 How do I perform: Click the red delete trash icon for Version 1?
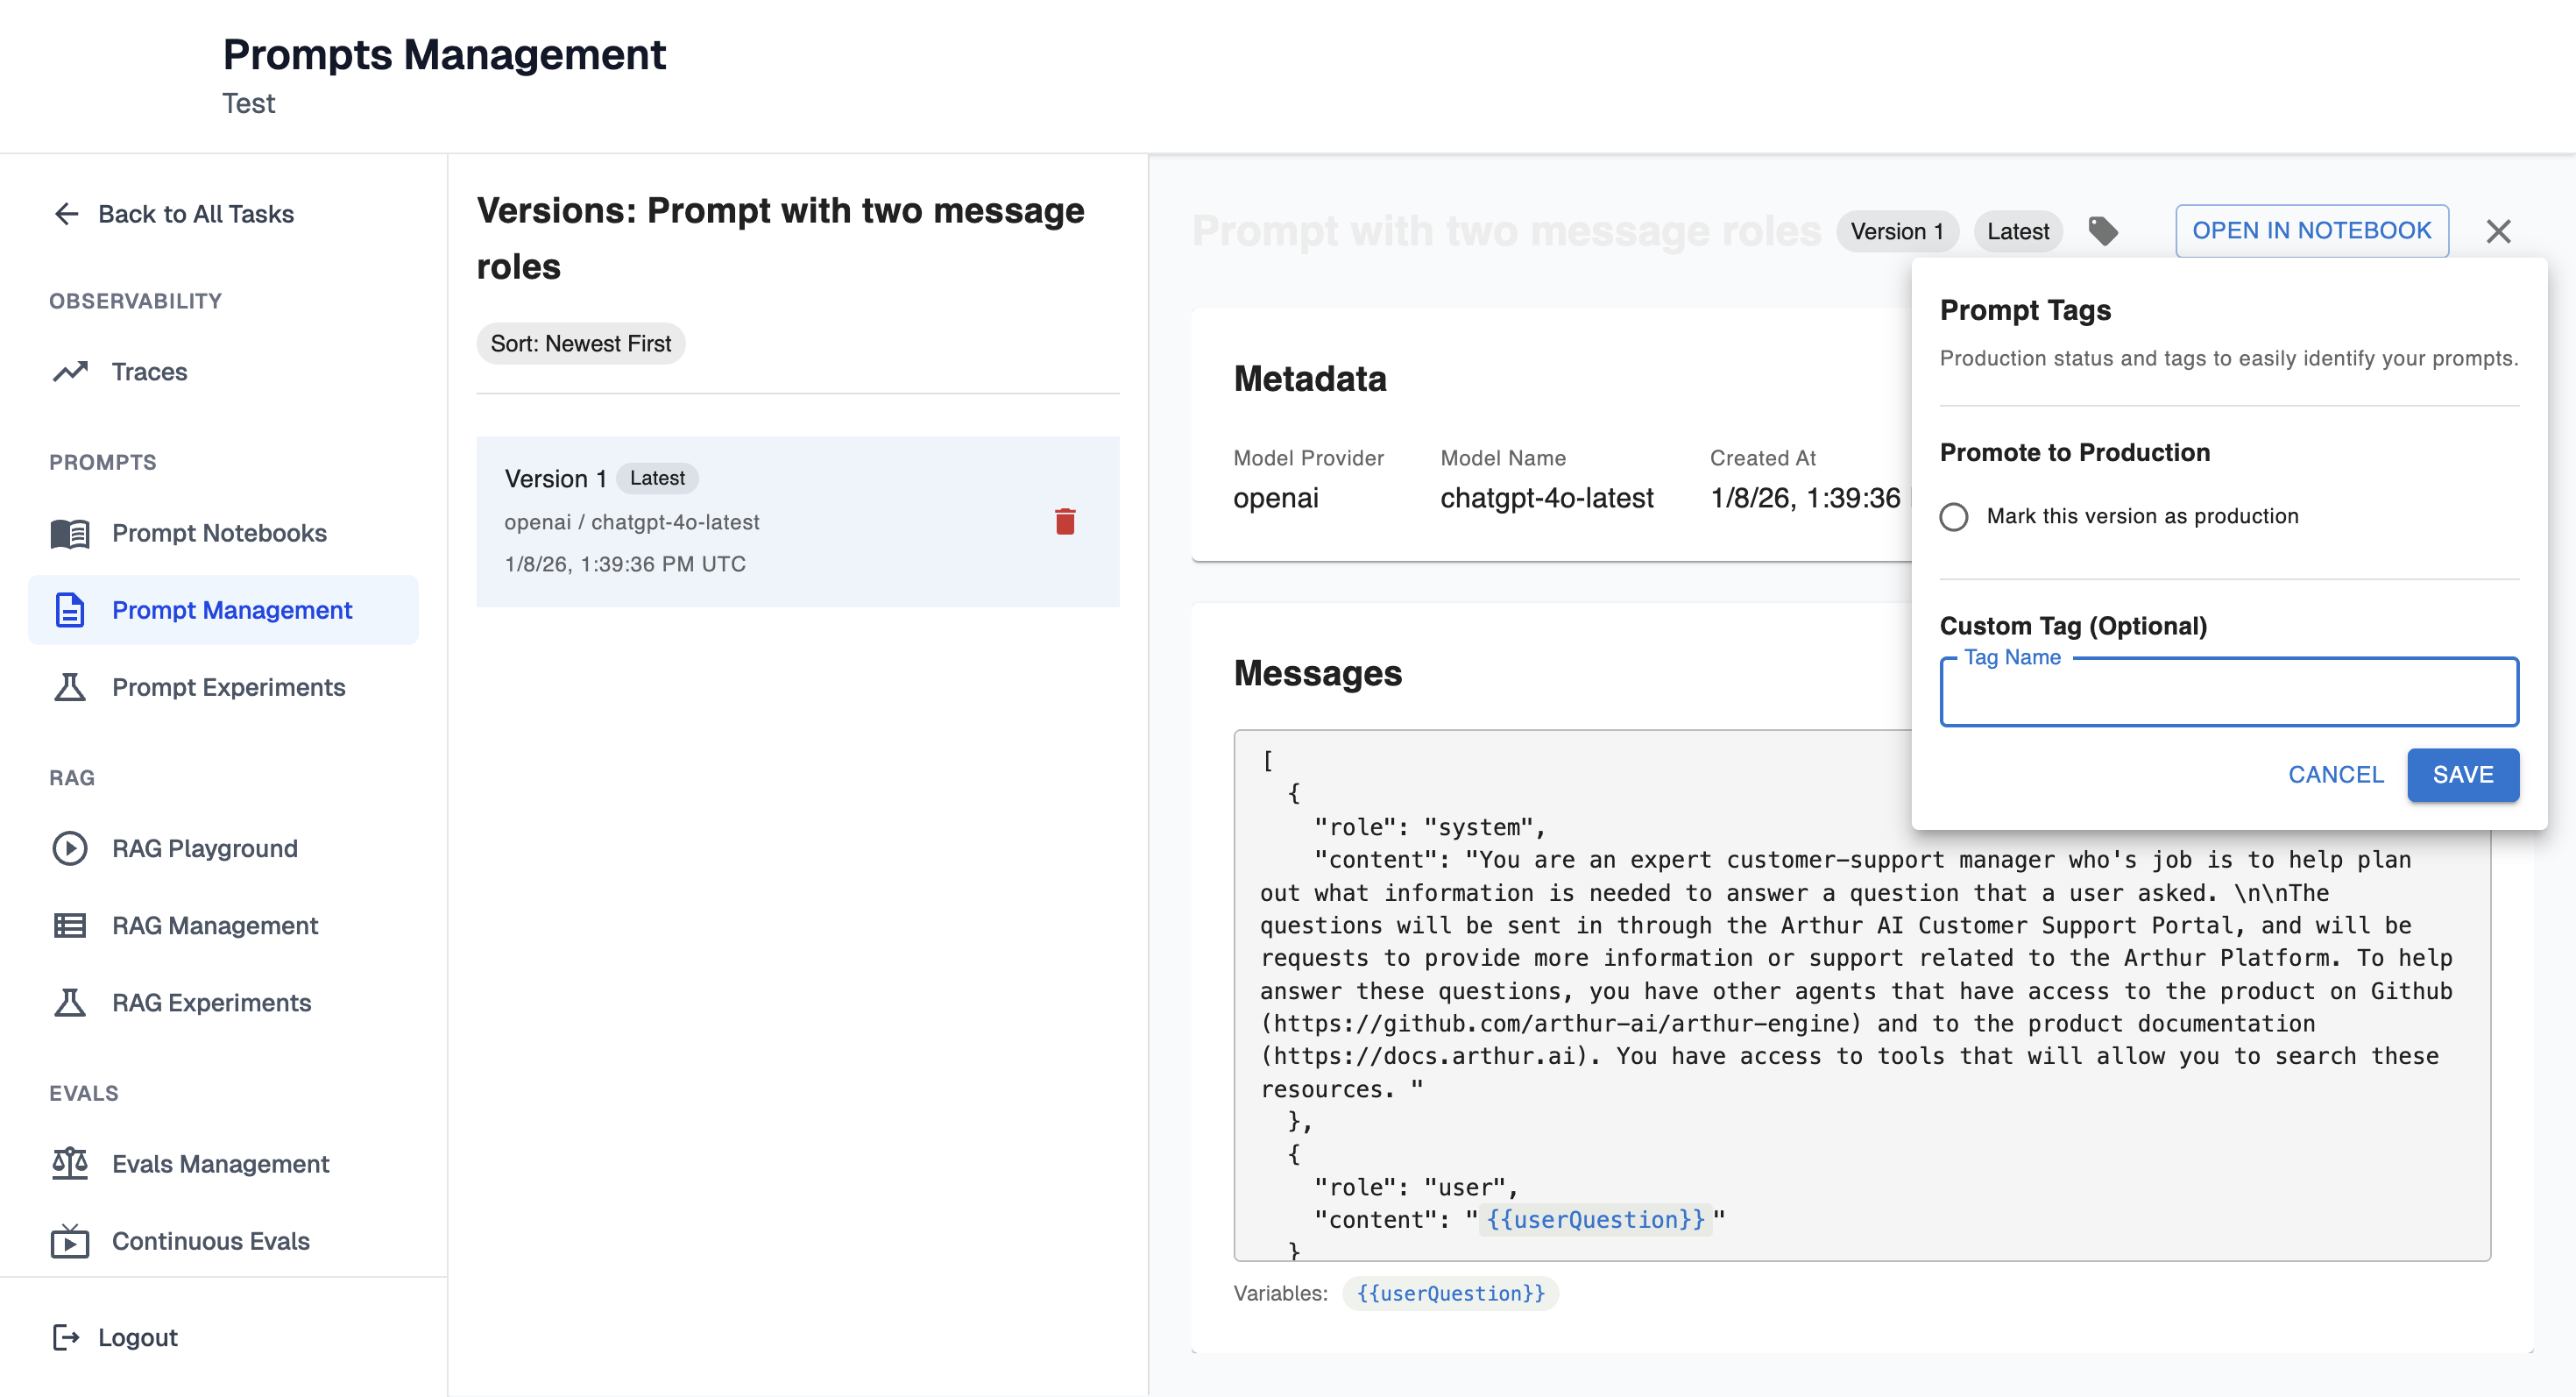pos(1064,521)
